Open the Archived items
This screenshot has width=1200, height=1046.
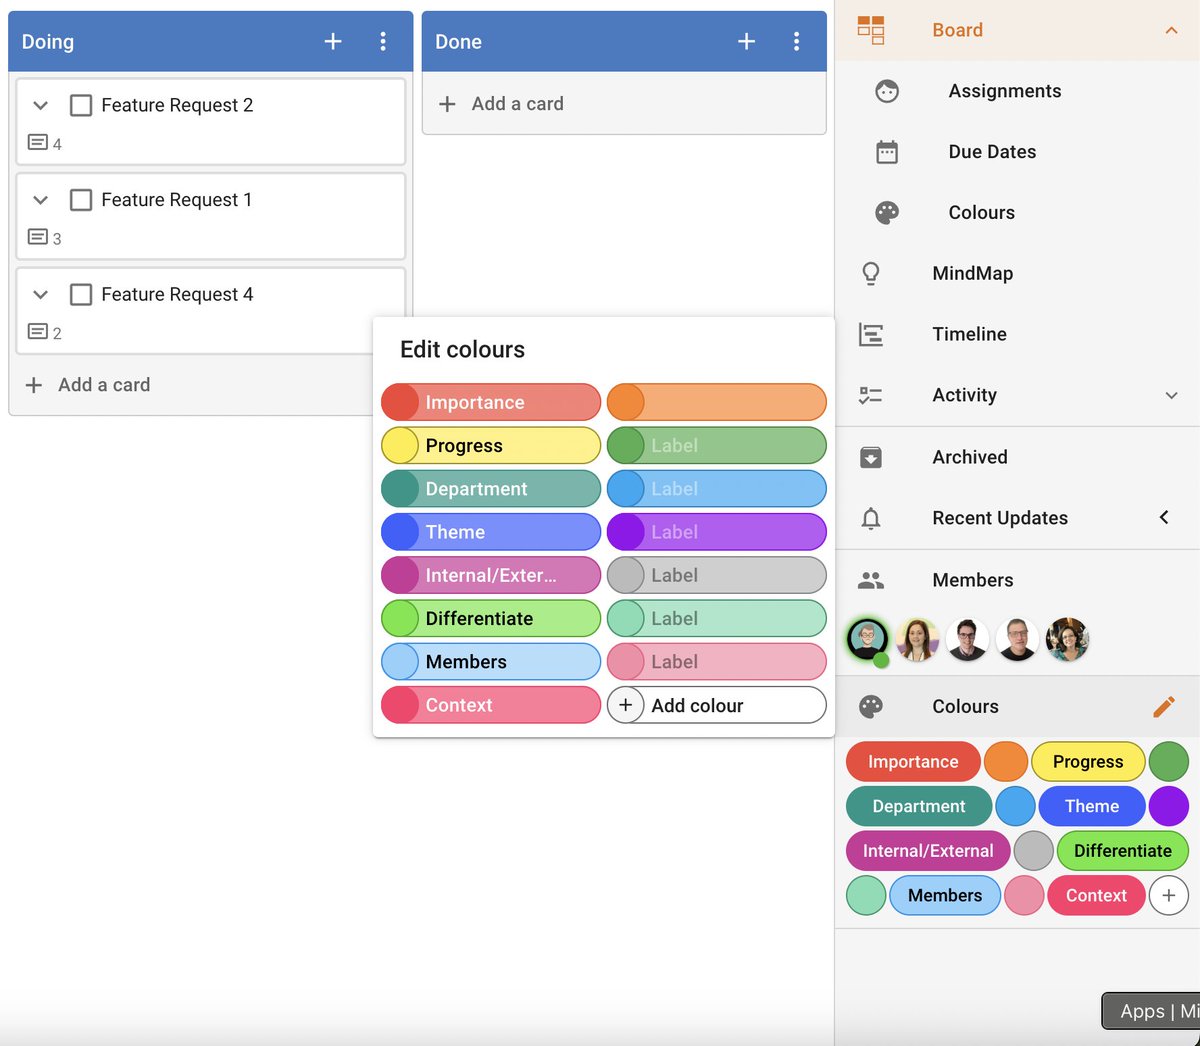pos(969,457)
